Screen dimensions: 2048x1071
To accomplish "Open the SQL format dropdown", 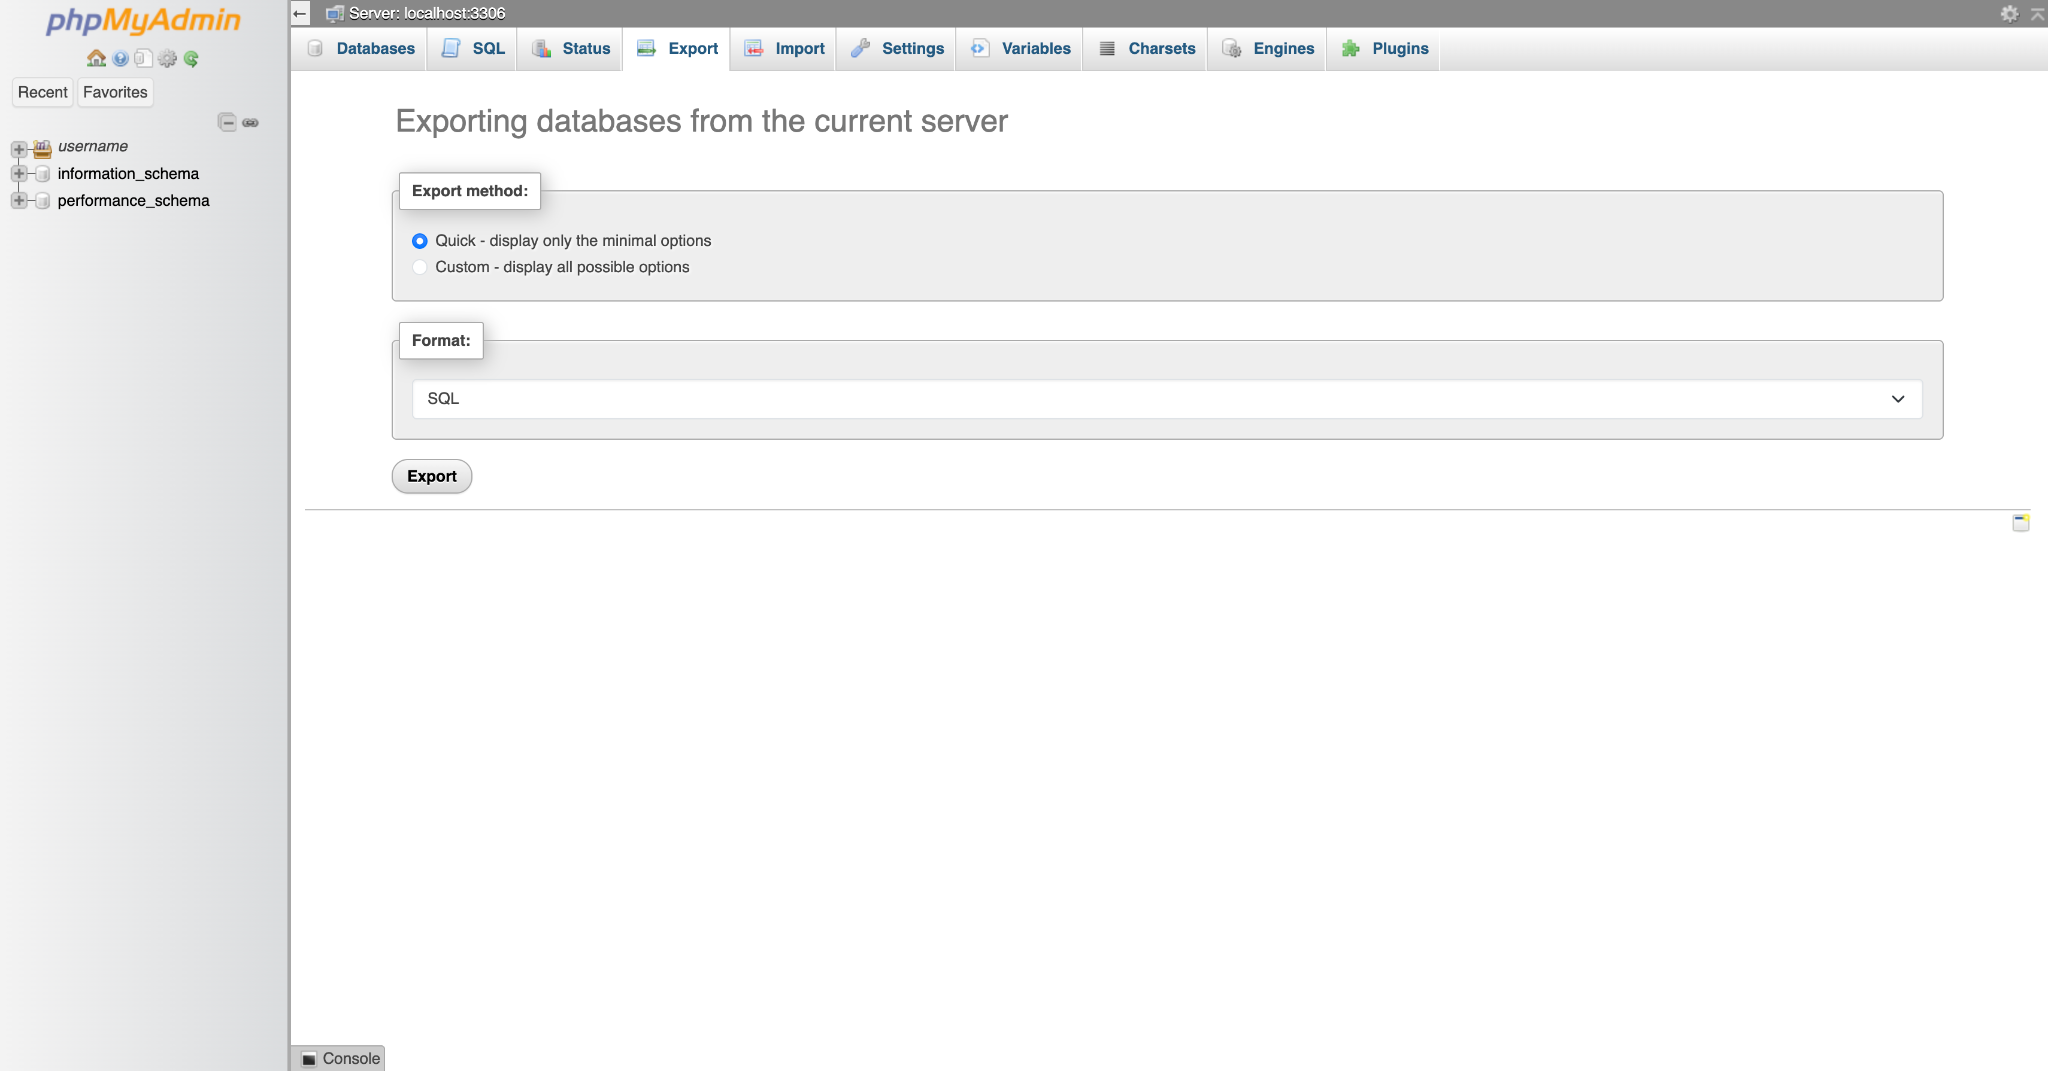I will [x=1166, y=399].
